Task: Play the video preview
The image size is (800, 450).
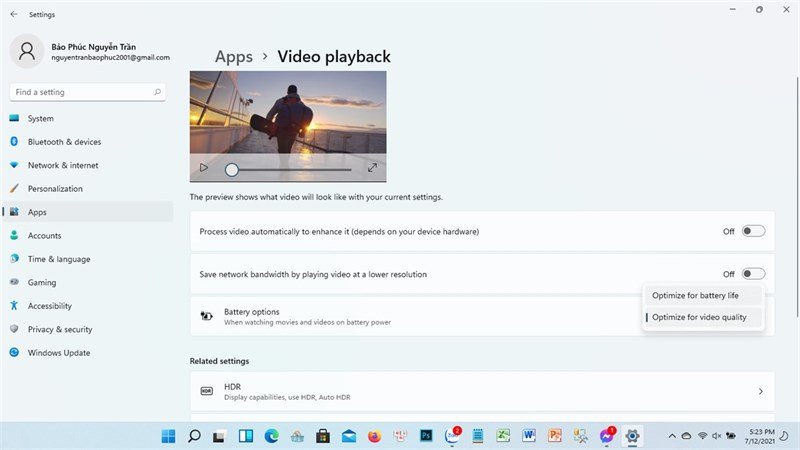Action: [204, 168]
